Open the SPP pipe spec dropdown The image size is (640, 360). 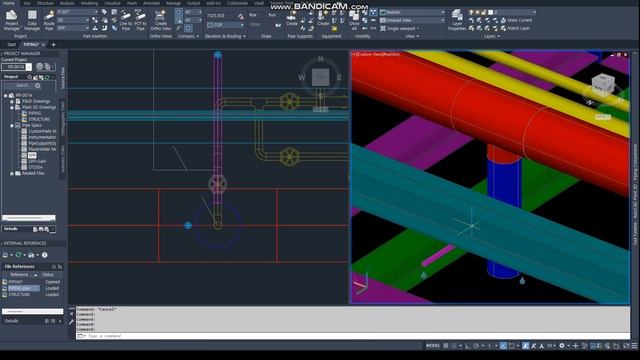point(73,28)
